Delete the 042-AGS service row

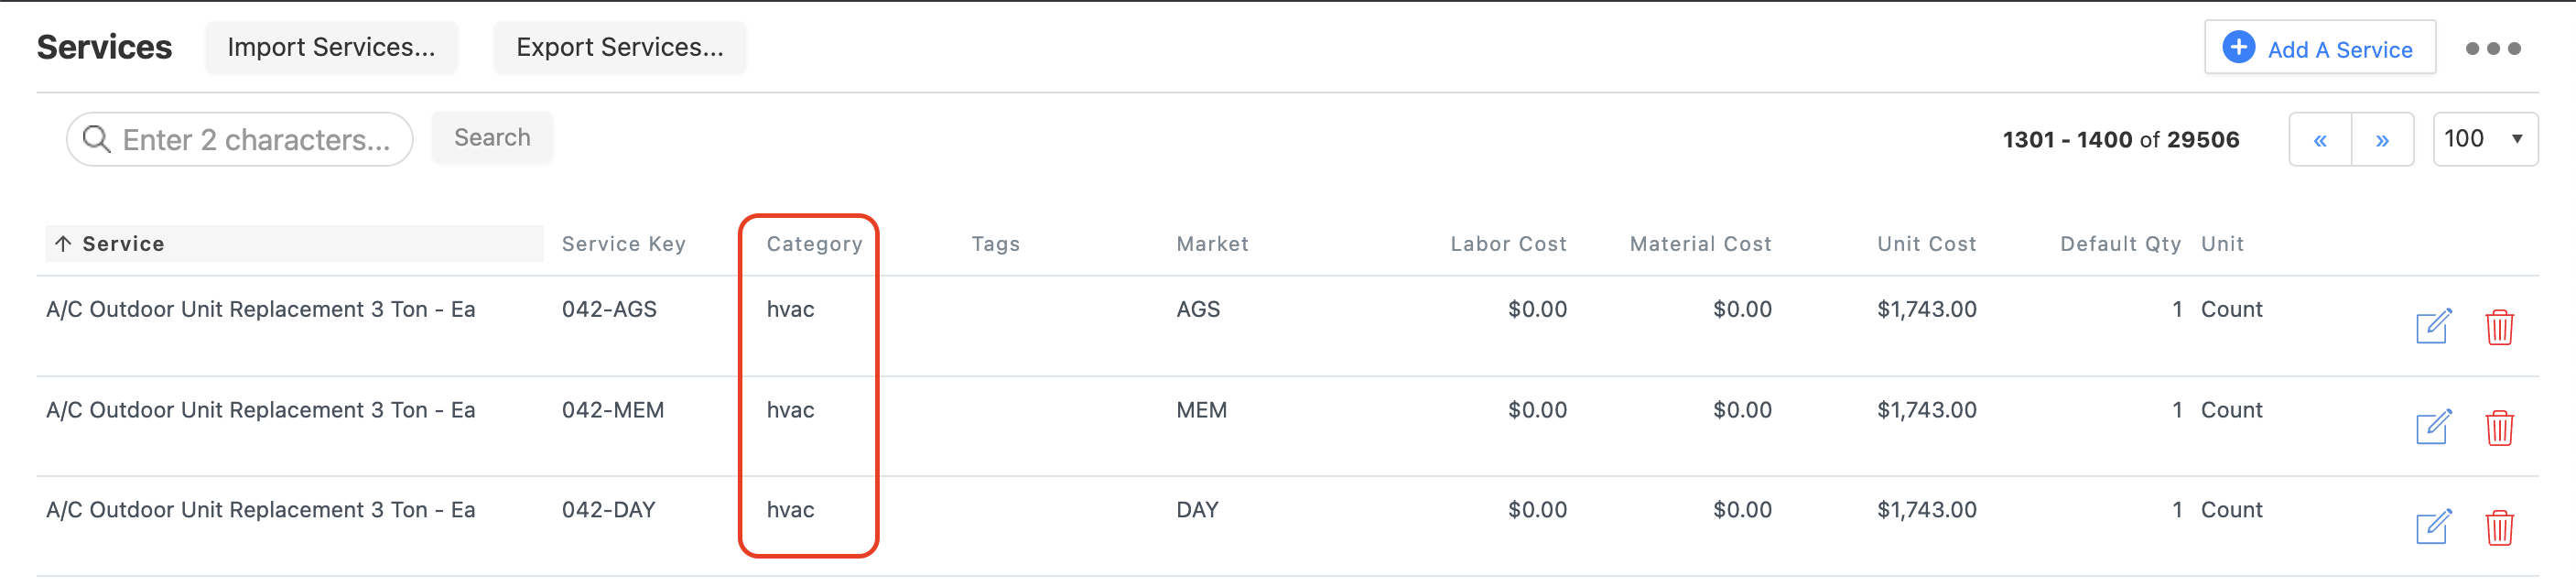(2499, 327)
